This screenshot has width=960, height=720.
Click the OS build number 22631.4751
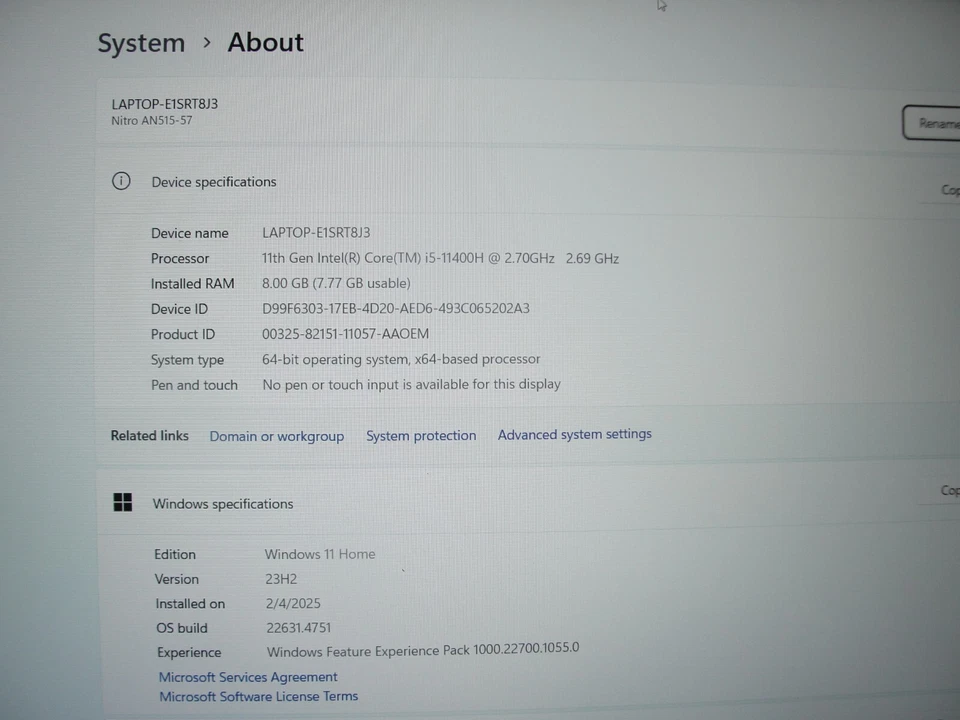pos(298,627)
